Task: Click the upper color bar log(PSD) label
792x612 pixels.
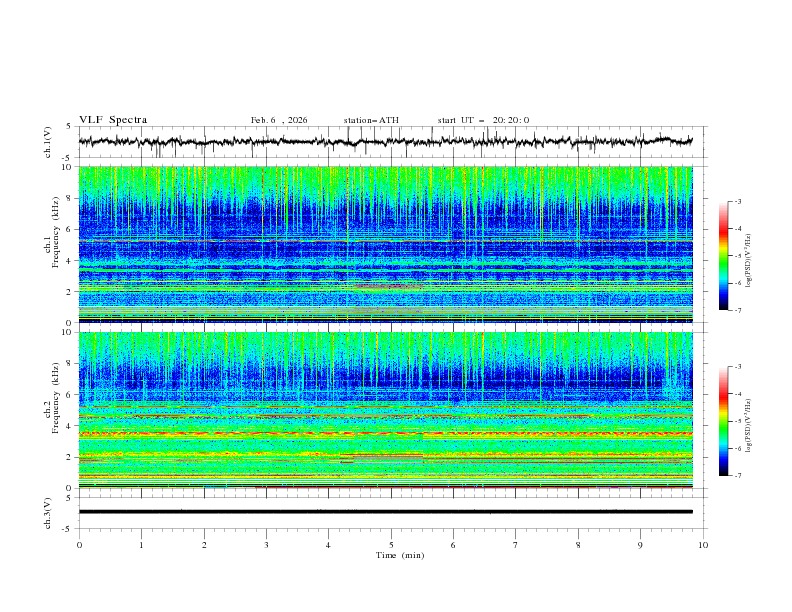Action: [x=749, y=261]
